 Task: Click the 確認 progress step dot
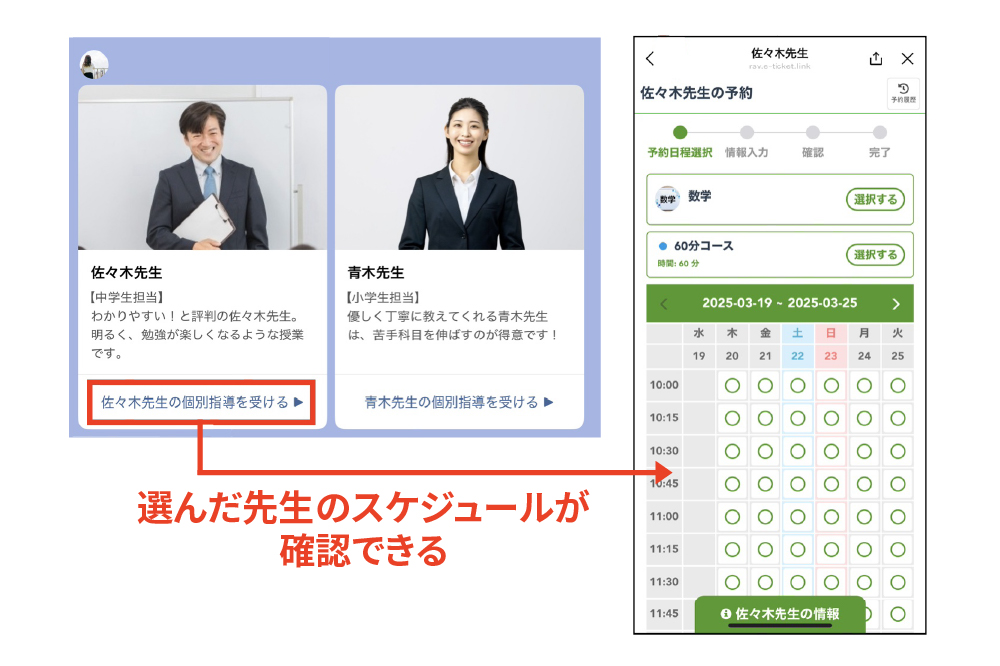812,133
